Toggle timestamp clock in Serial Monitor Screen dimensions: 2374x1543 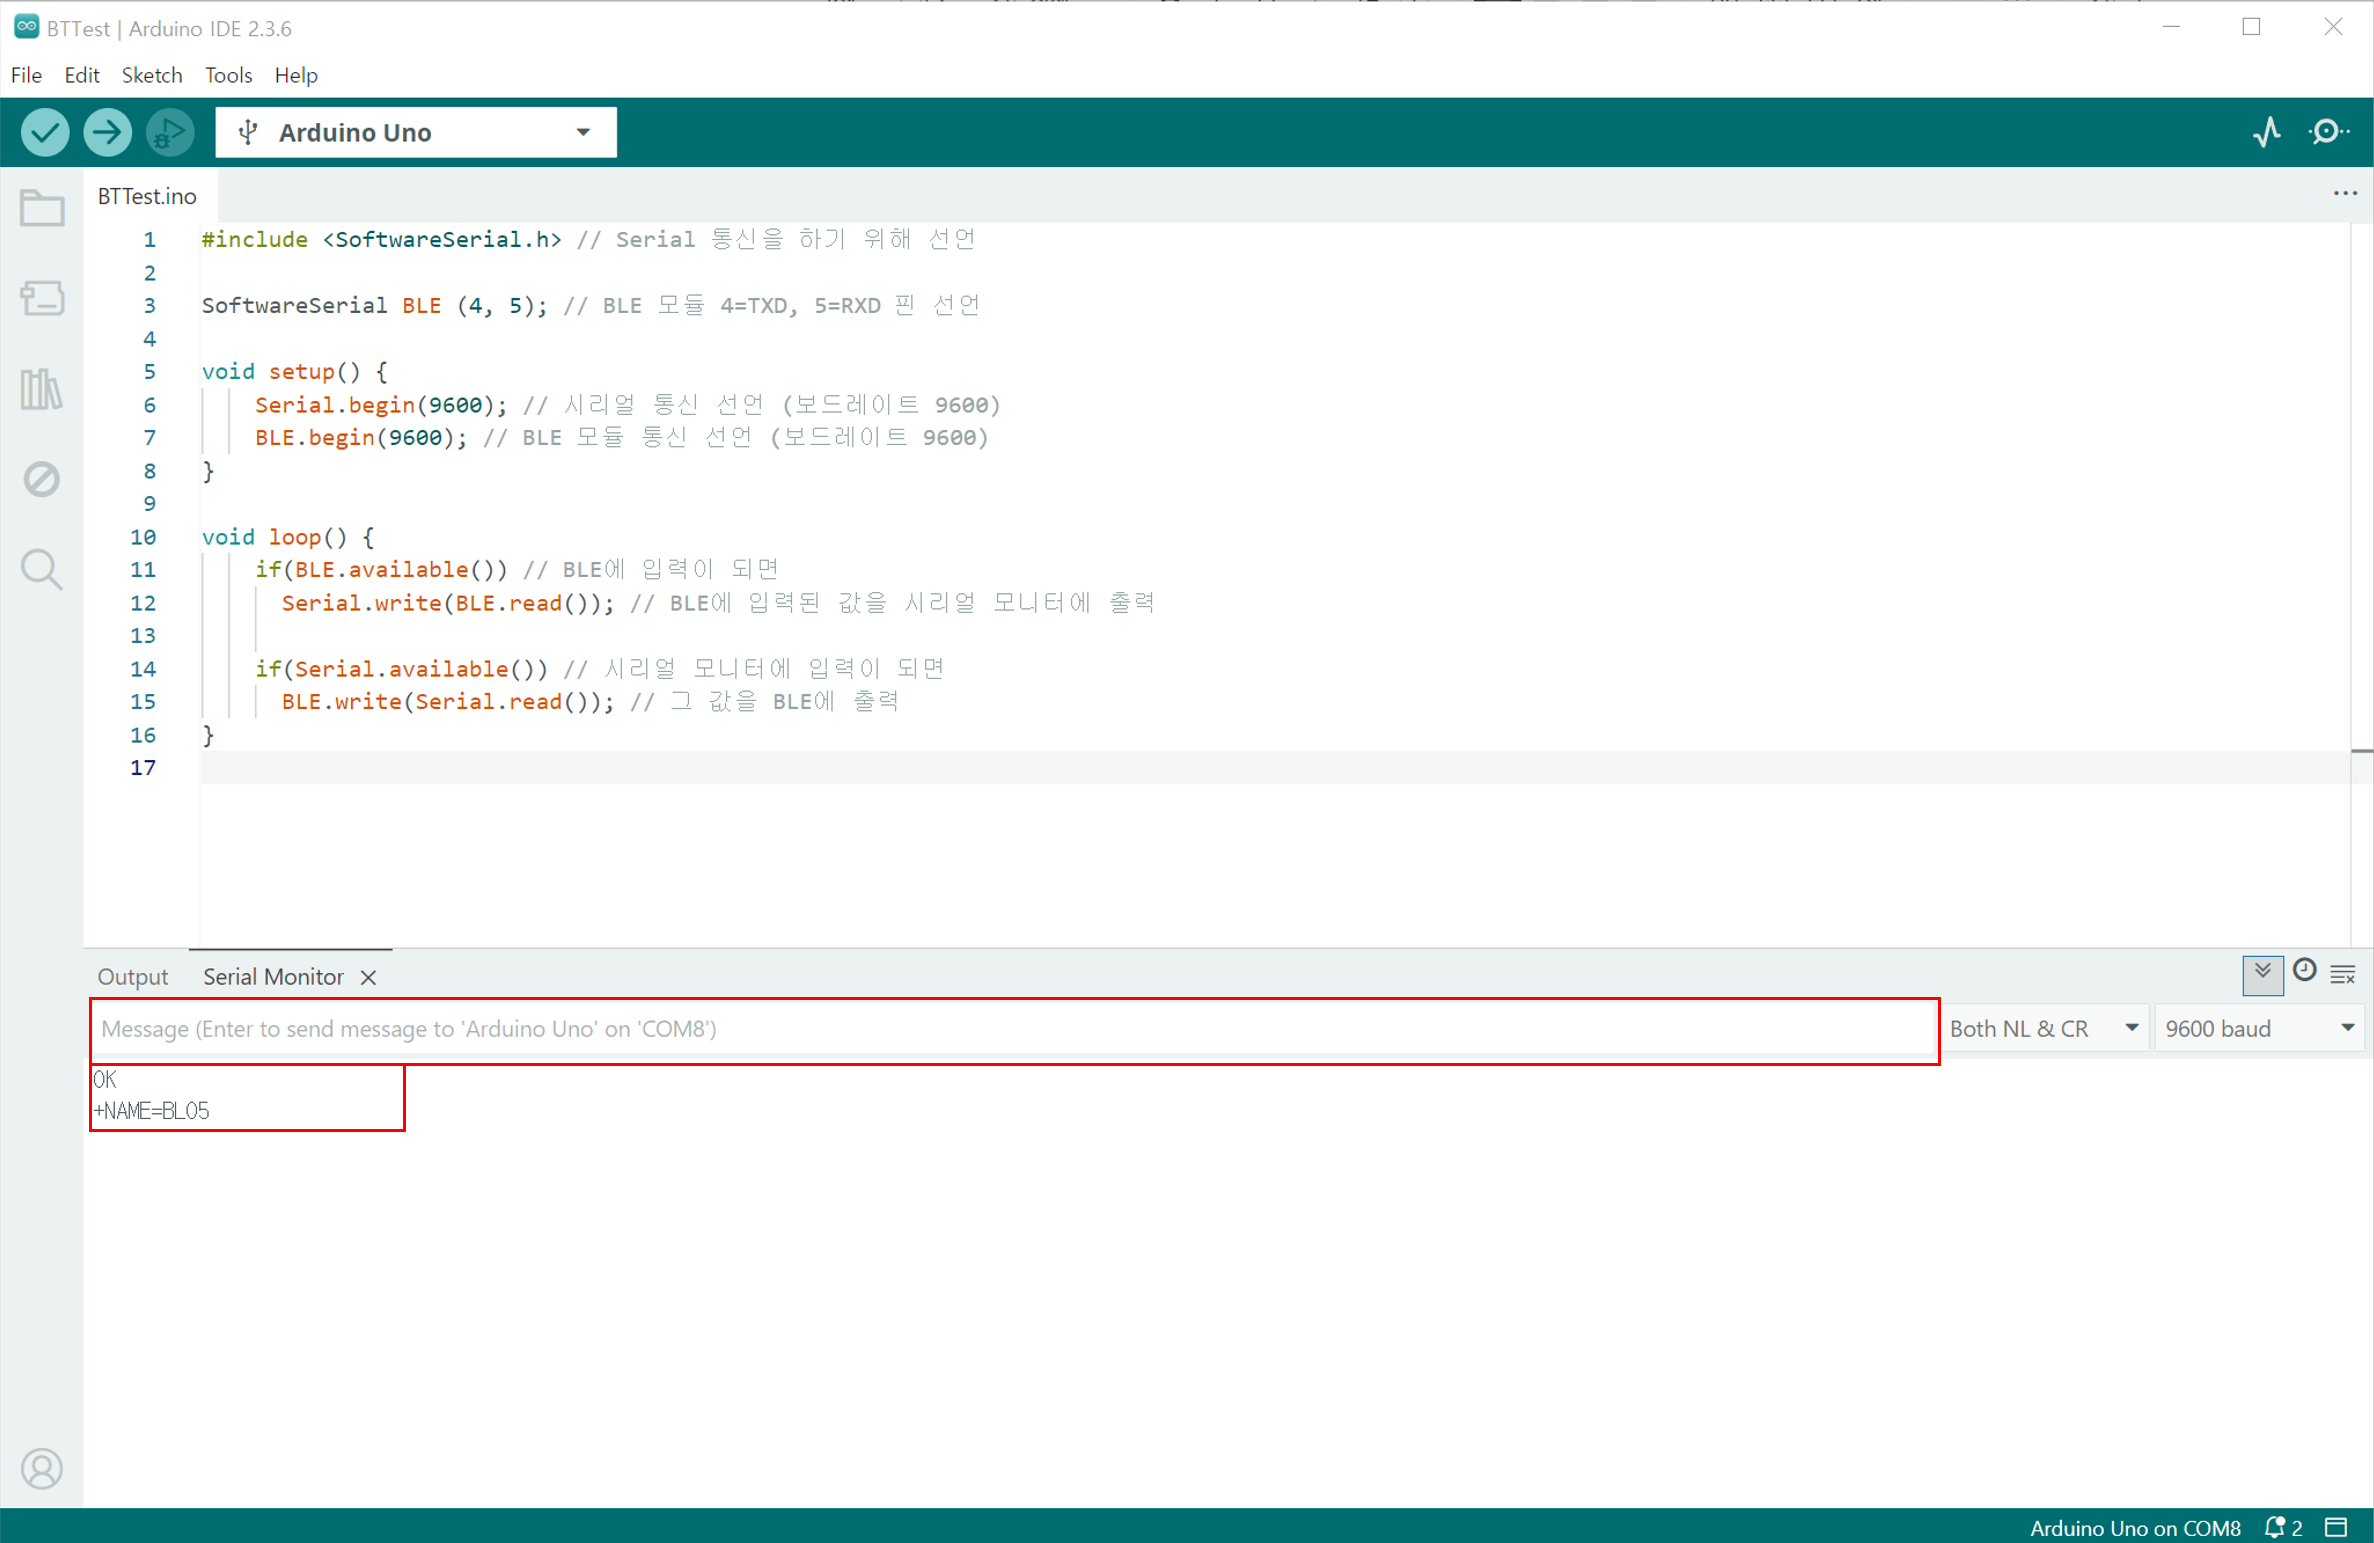2304,971
